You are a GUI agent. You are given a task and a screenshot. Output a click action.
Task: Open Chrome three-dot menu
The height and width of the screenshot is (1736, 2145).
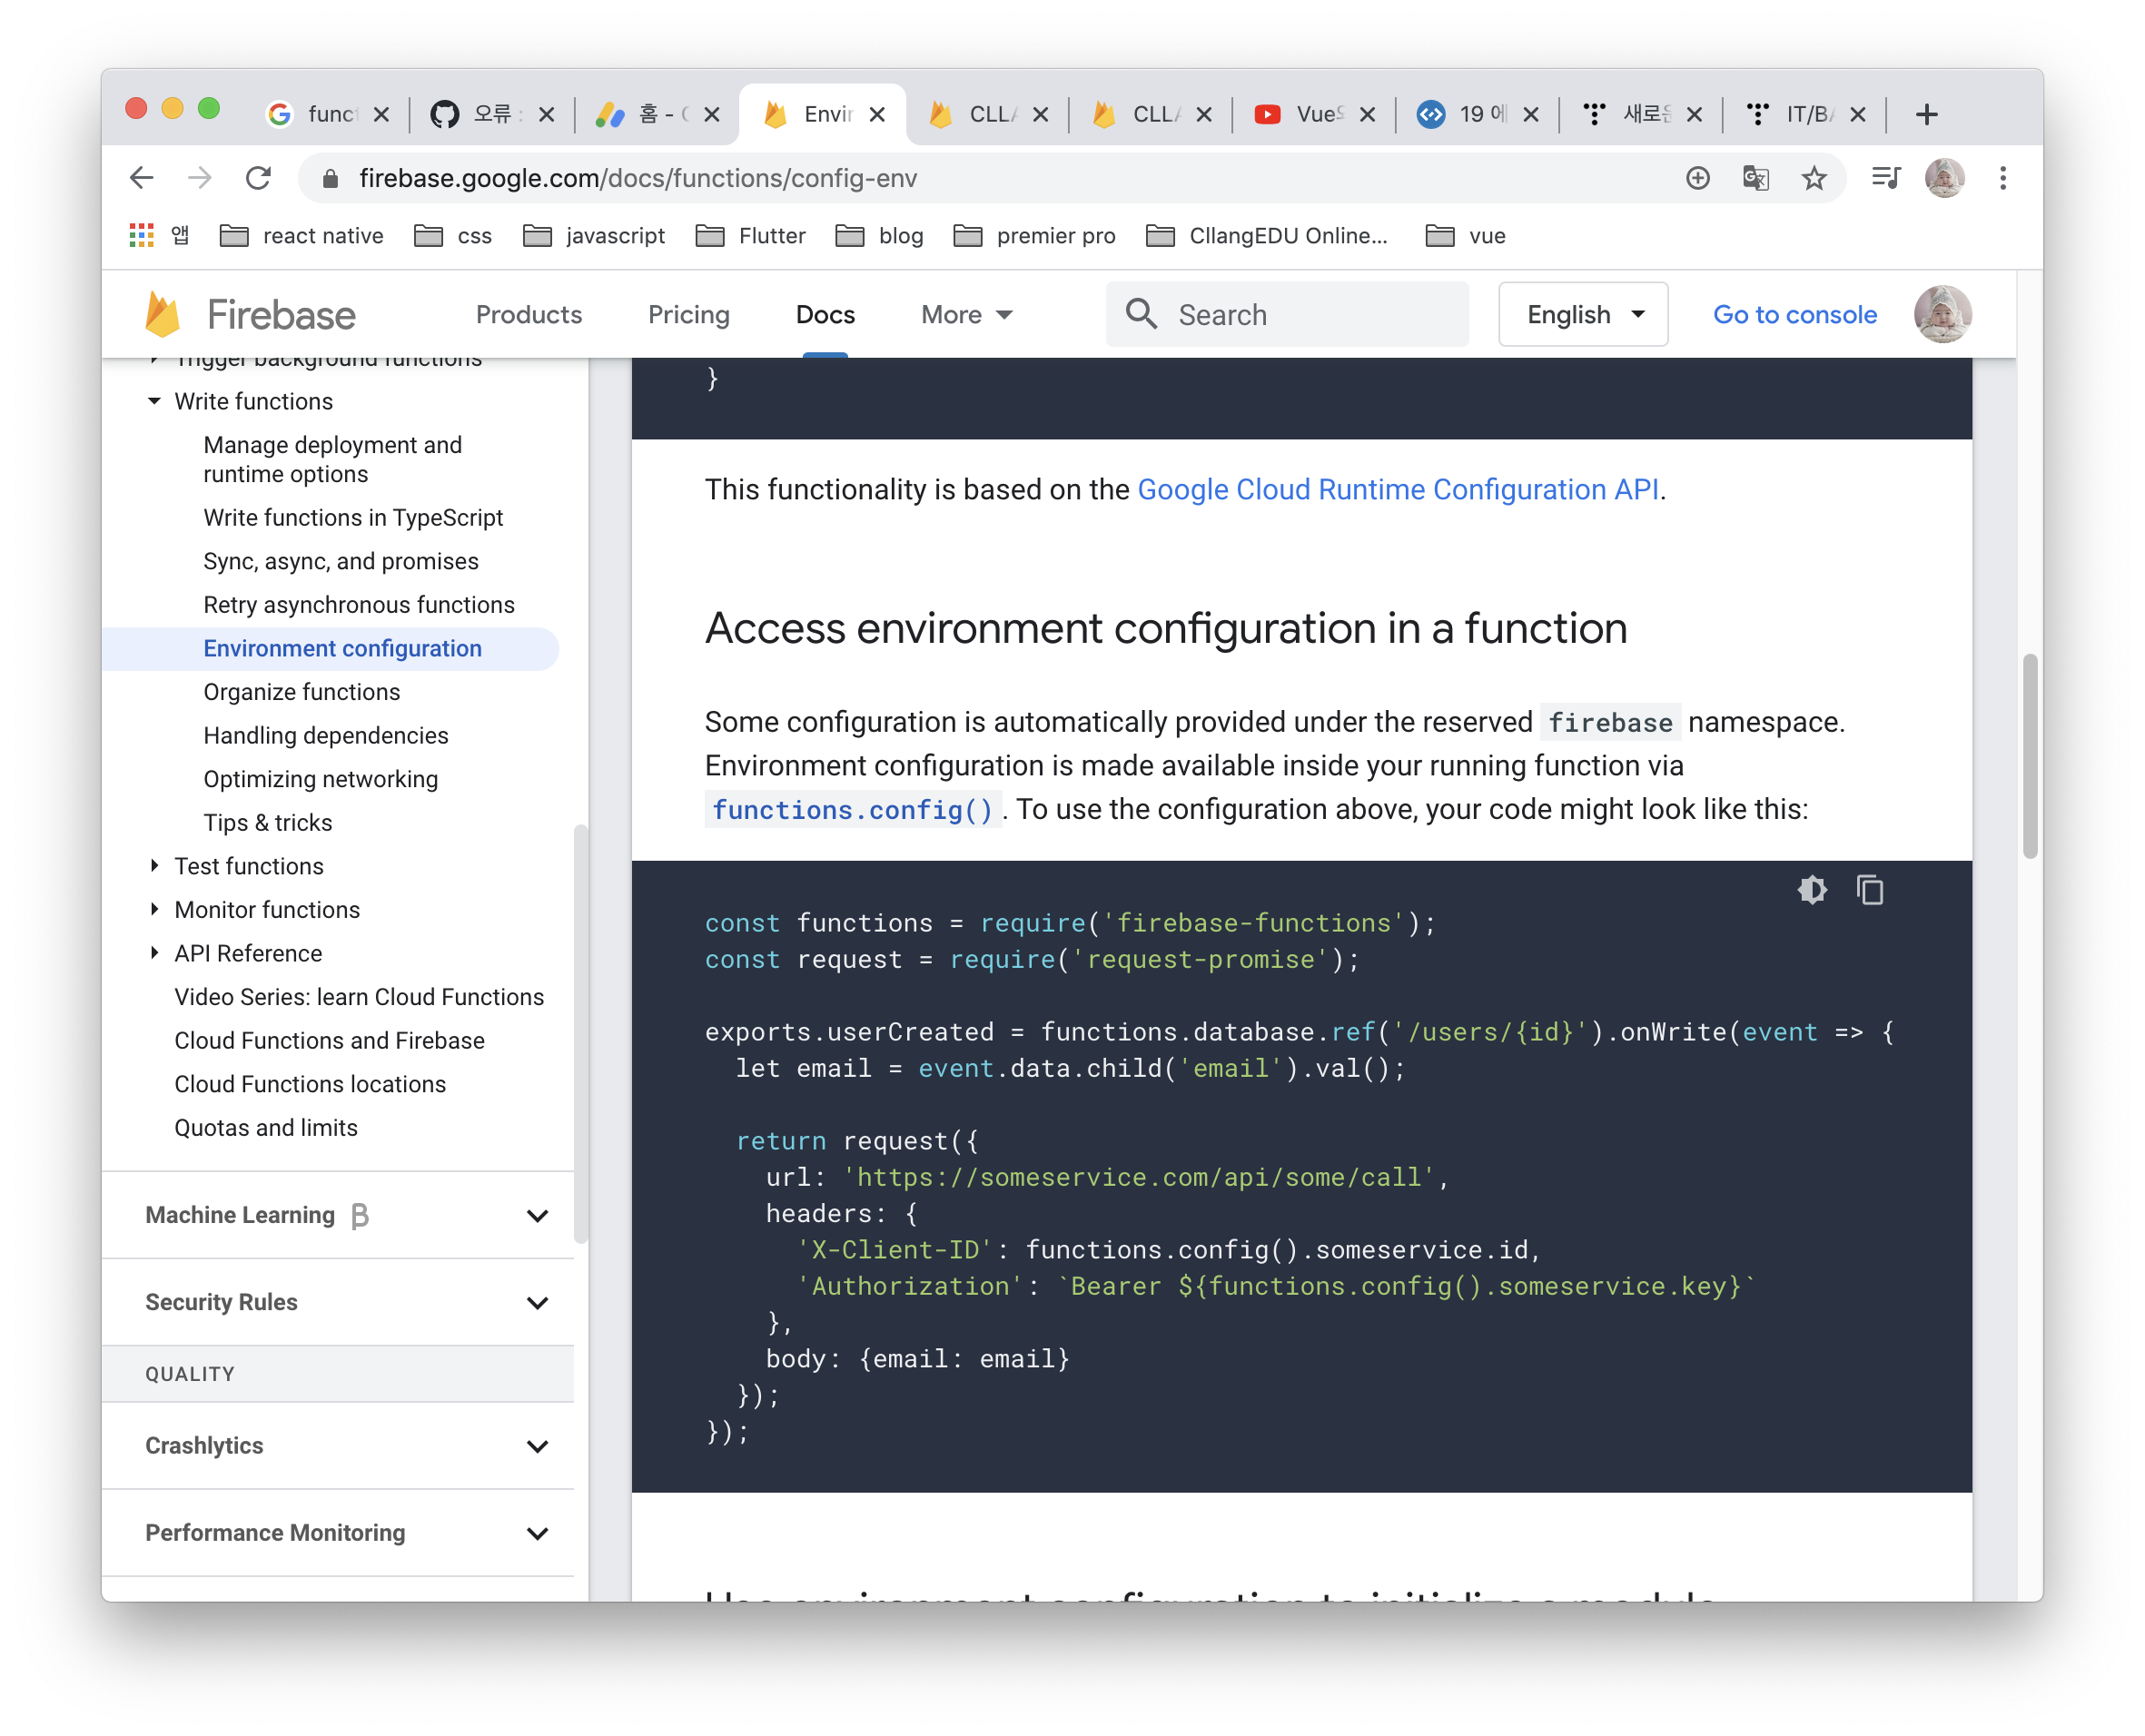tap(2002, 178)
